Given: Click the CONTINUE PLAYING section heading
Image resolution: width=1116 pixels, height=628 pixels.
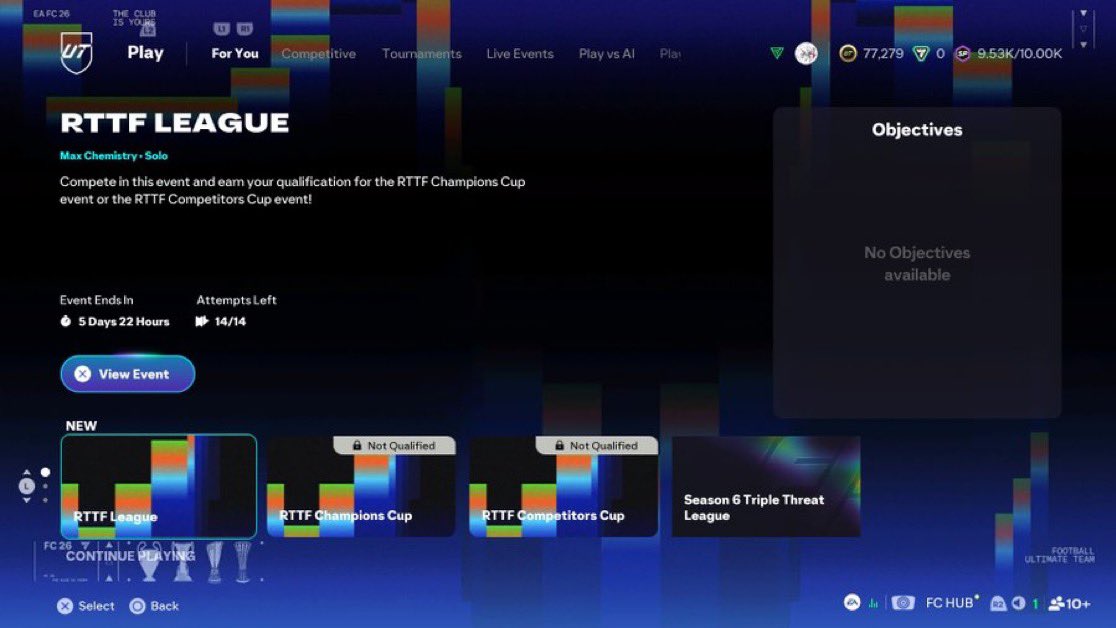Looking at the screenshot, I should (130, 556).
